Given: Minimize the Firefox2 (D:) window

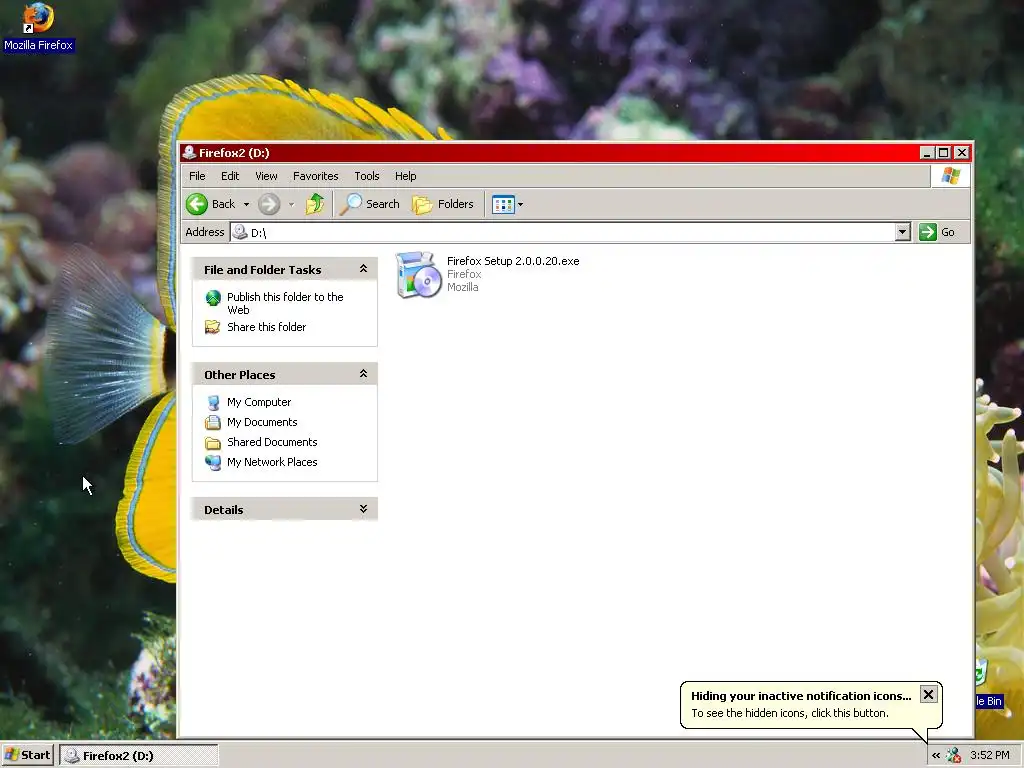Looking at the screenshot, I should [x=927, y=152].
